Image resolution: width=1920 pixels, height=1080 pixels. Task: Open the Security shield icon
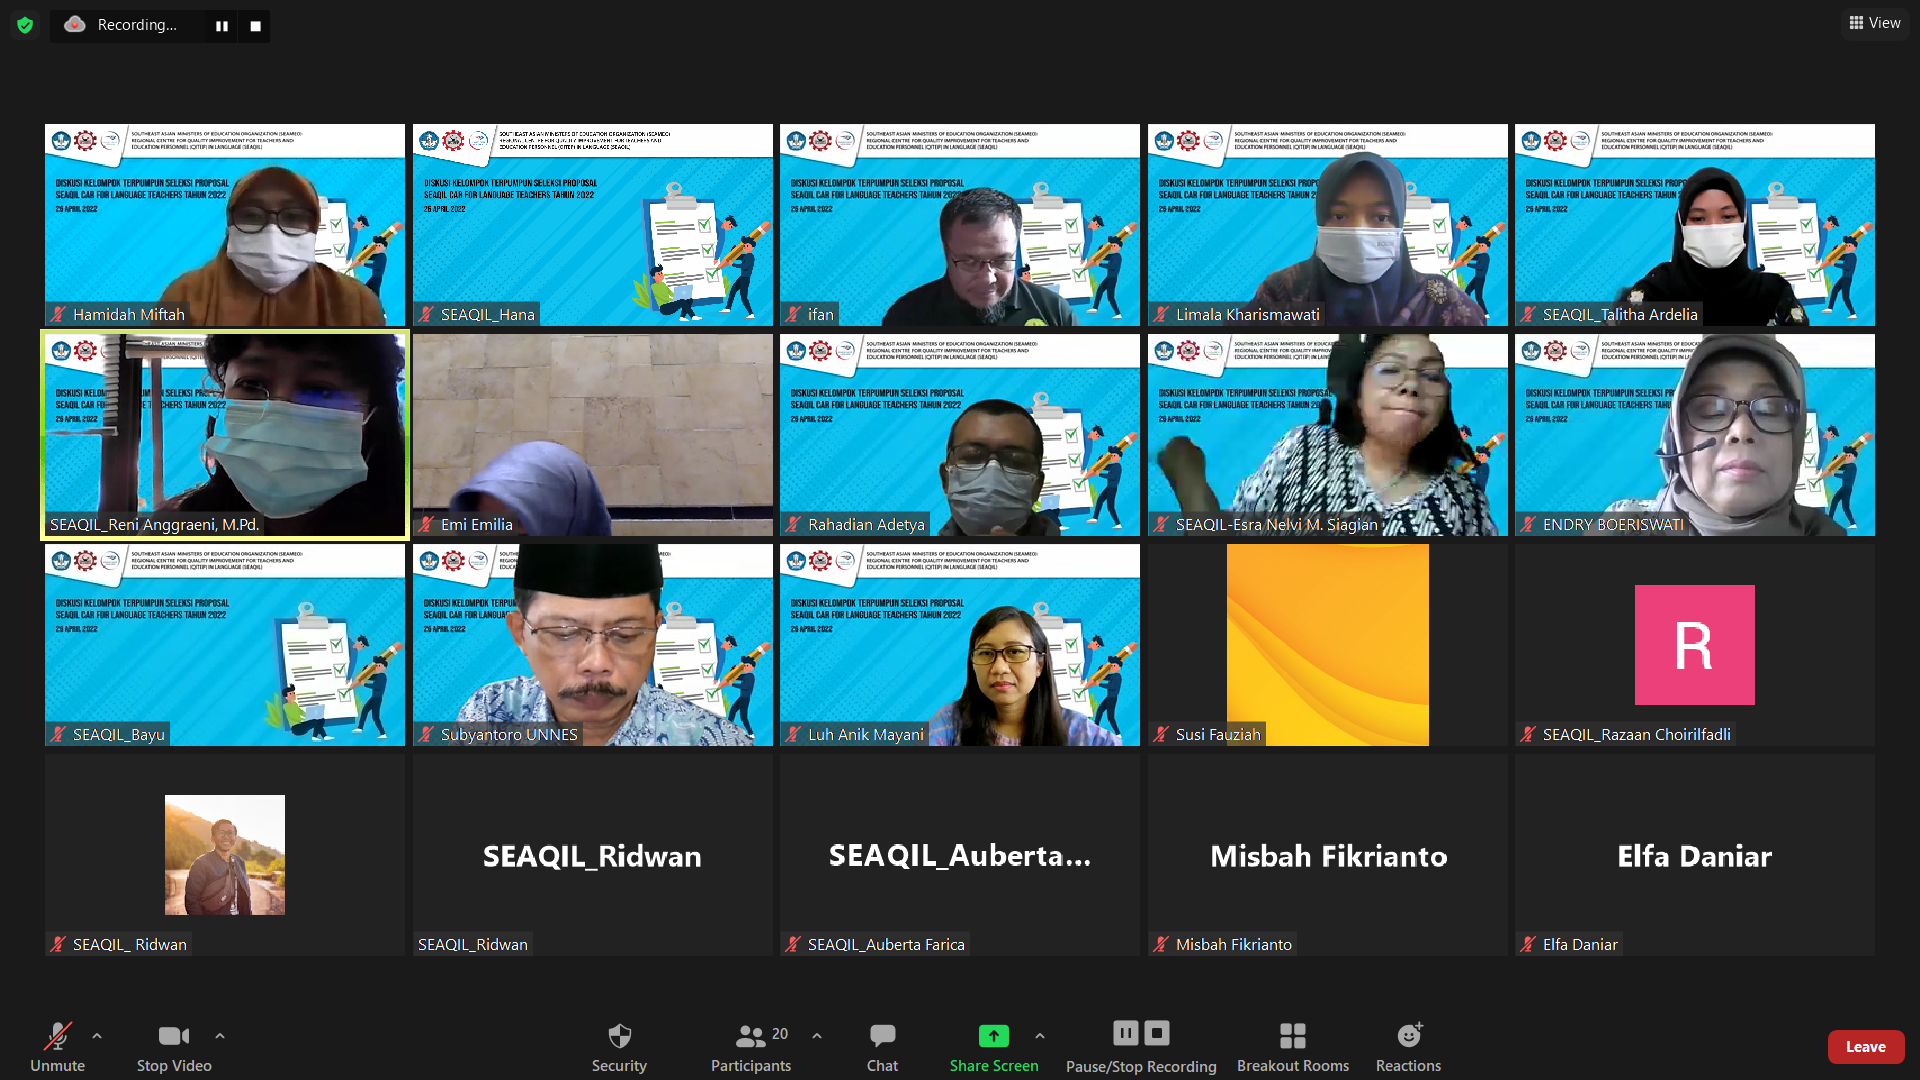coord(619,1035)
